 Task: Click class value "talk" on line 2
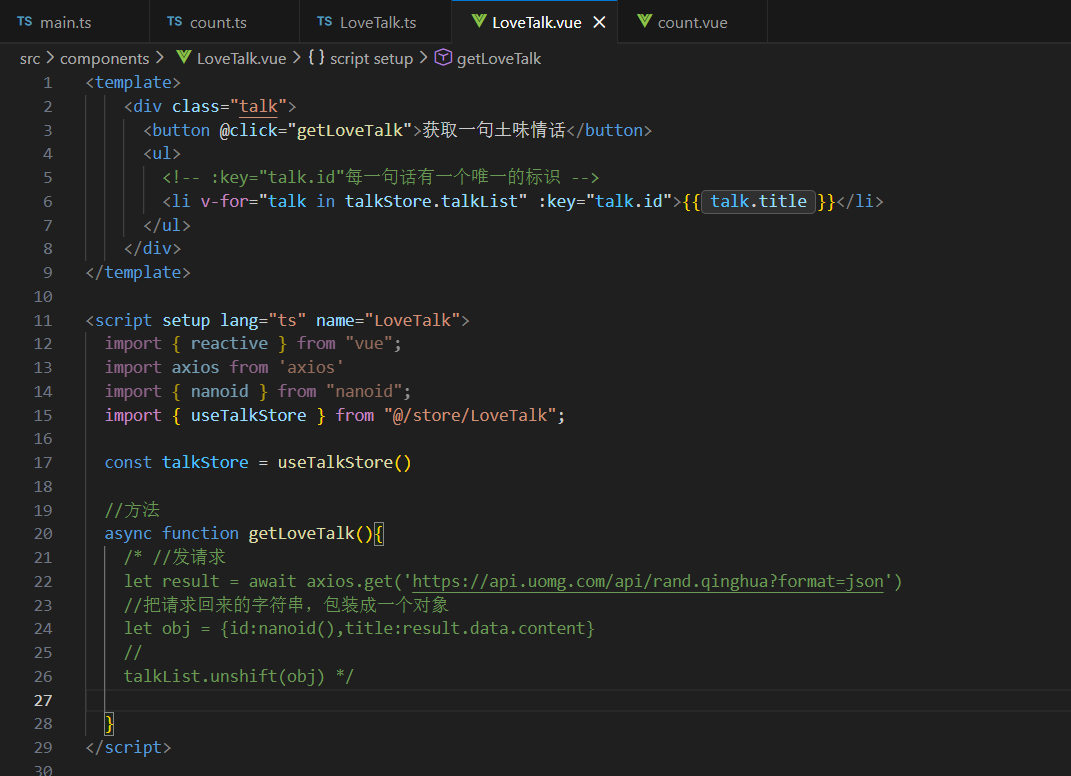click(x=258, y=107)
